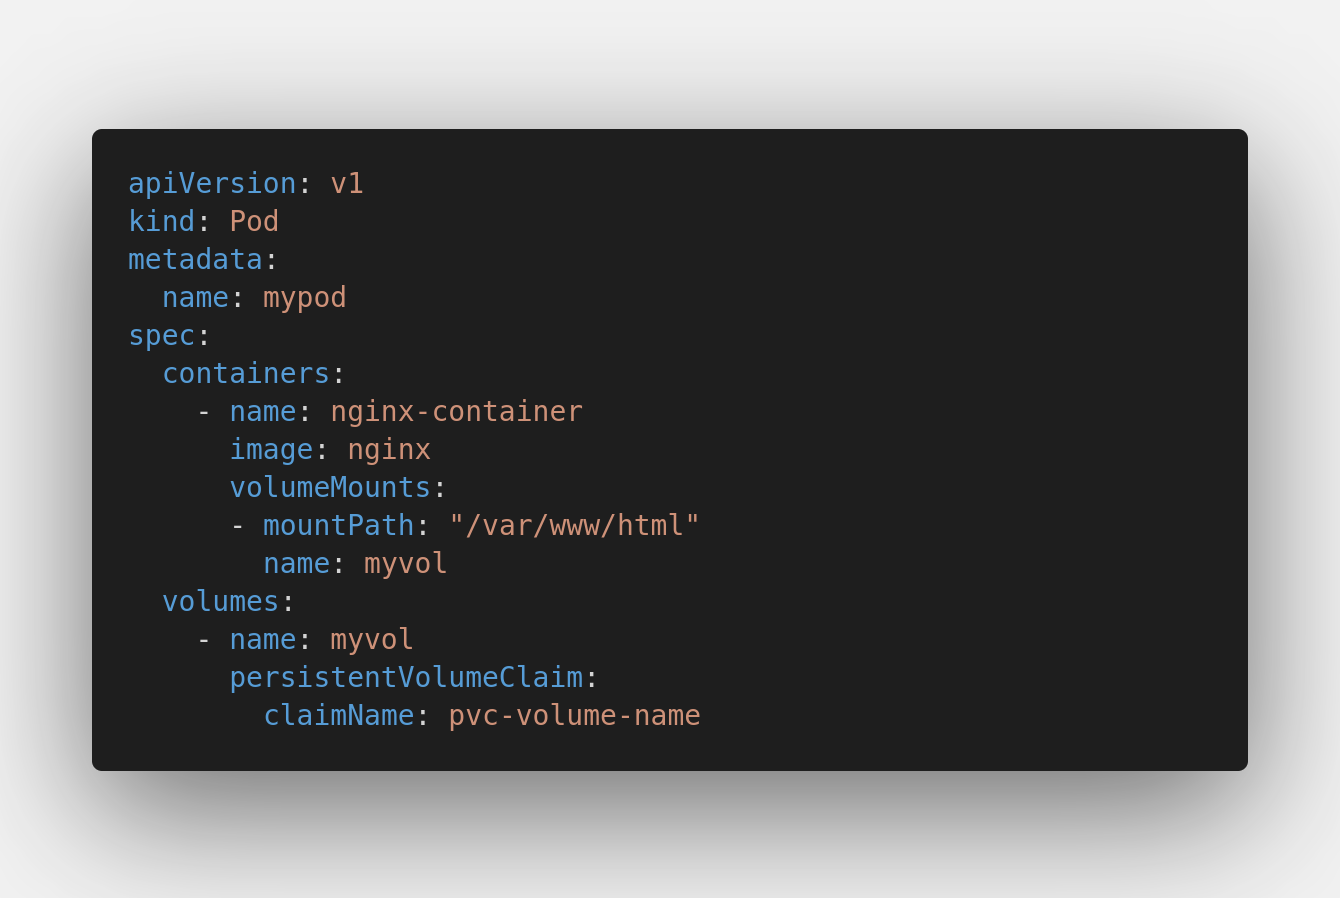Select the Pod value text
Image resolution: width=1340 pixels, height=898 pixels.
[x=254, y=222]
